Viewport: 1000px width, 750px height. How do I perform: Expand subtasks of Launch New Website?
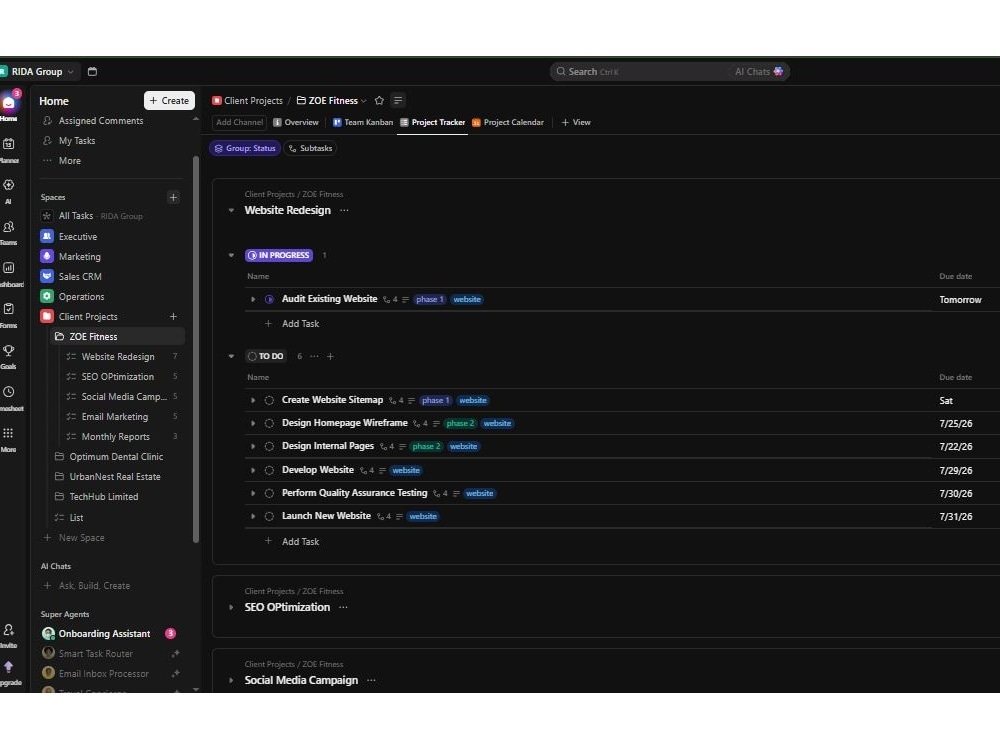point(253,517)
